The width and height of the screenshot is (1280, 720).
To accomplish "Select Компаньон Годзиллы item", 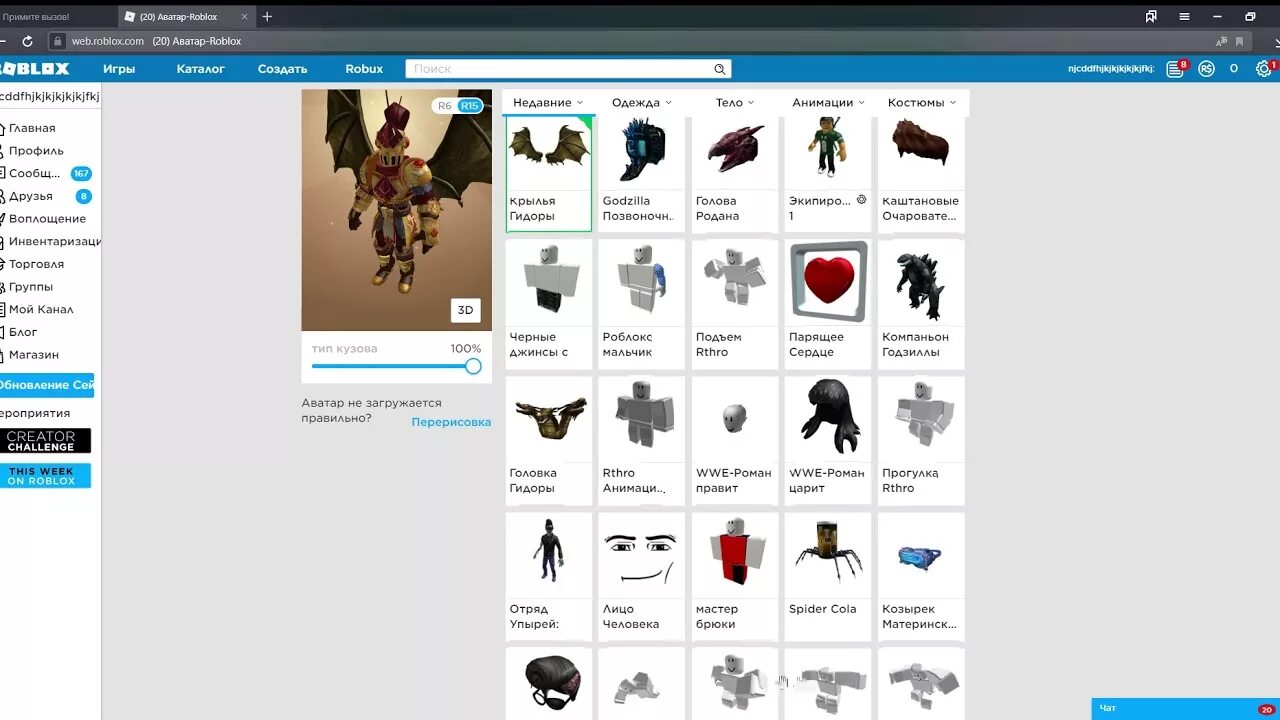I will tap(921, 304).
